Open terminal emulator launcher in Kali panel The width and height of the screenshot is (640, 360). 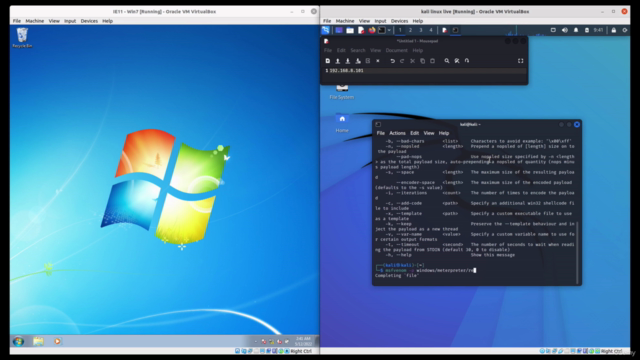(x=382, y=30)
